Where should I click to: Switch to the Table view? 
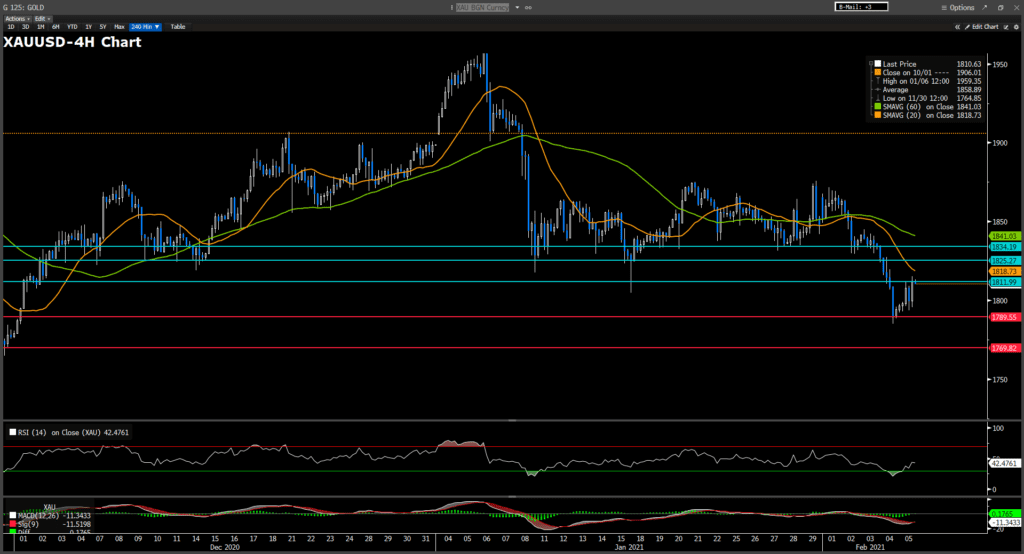pos(178,27)
